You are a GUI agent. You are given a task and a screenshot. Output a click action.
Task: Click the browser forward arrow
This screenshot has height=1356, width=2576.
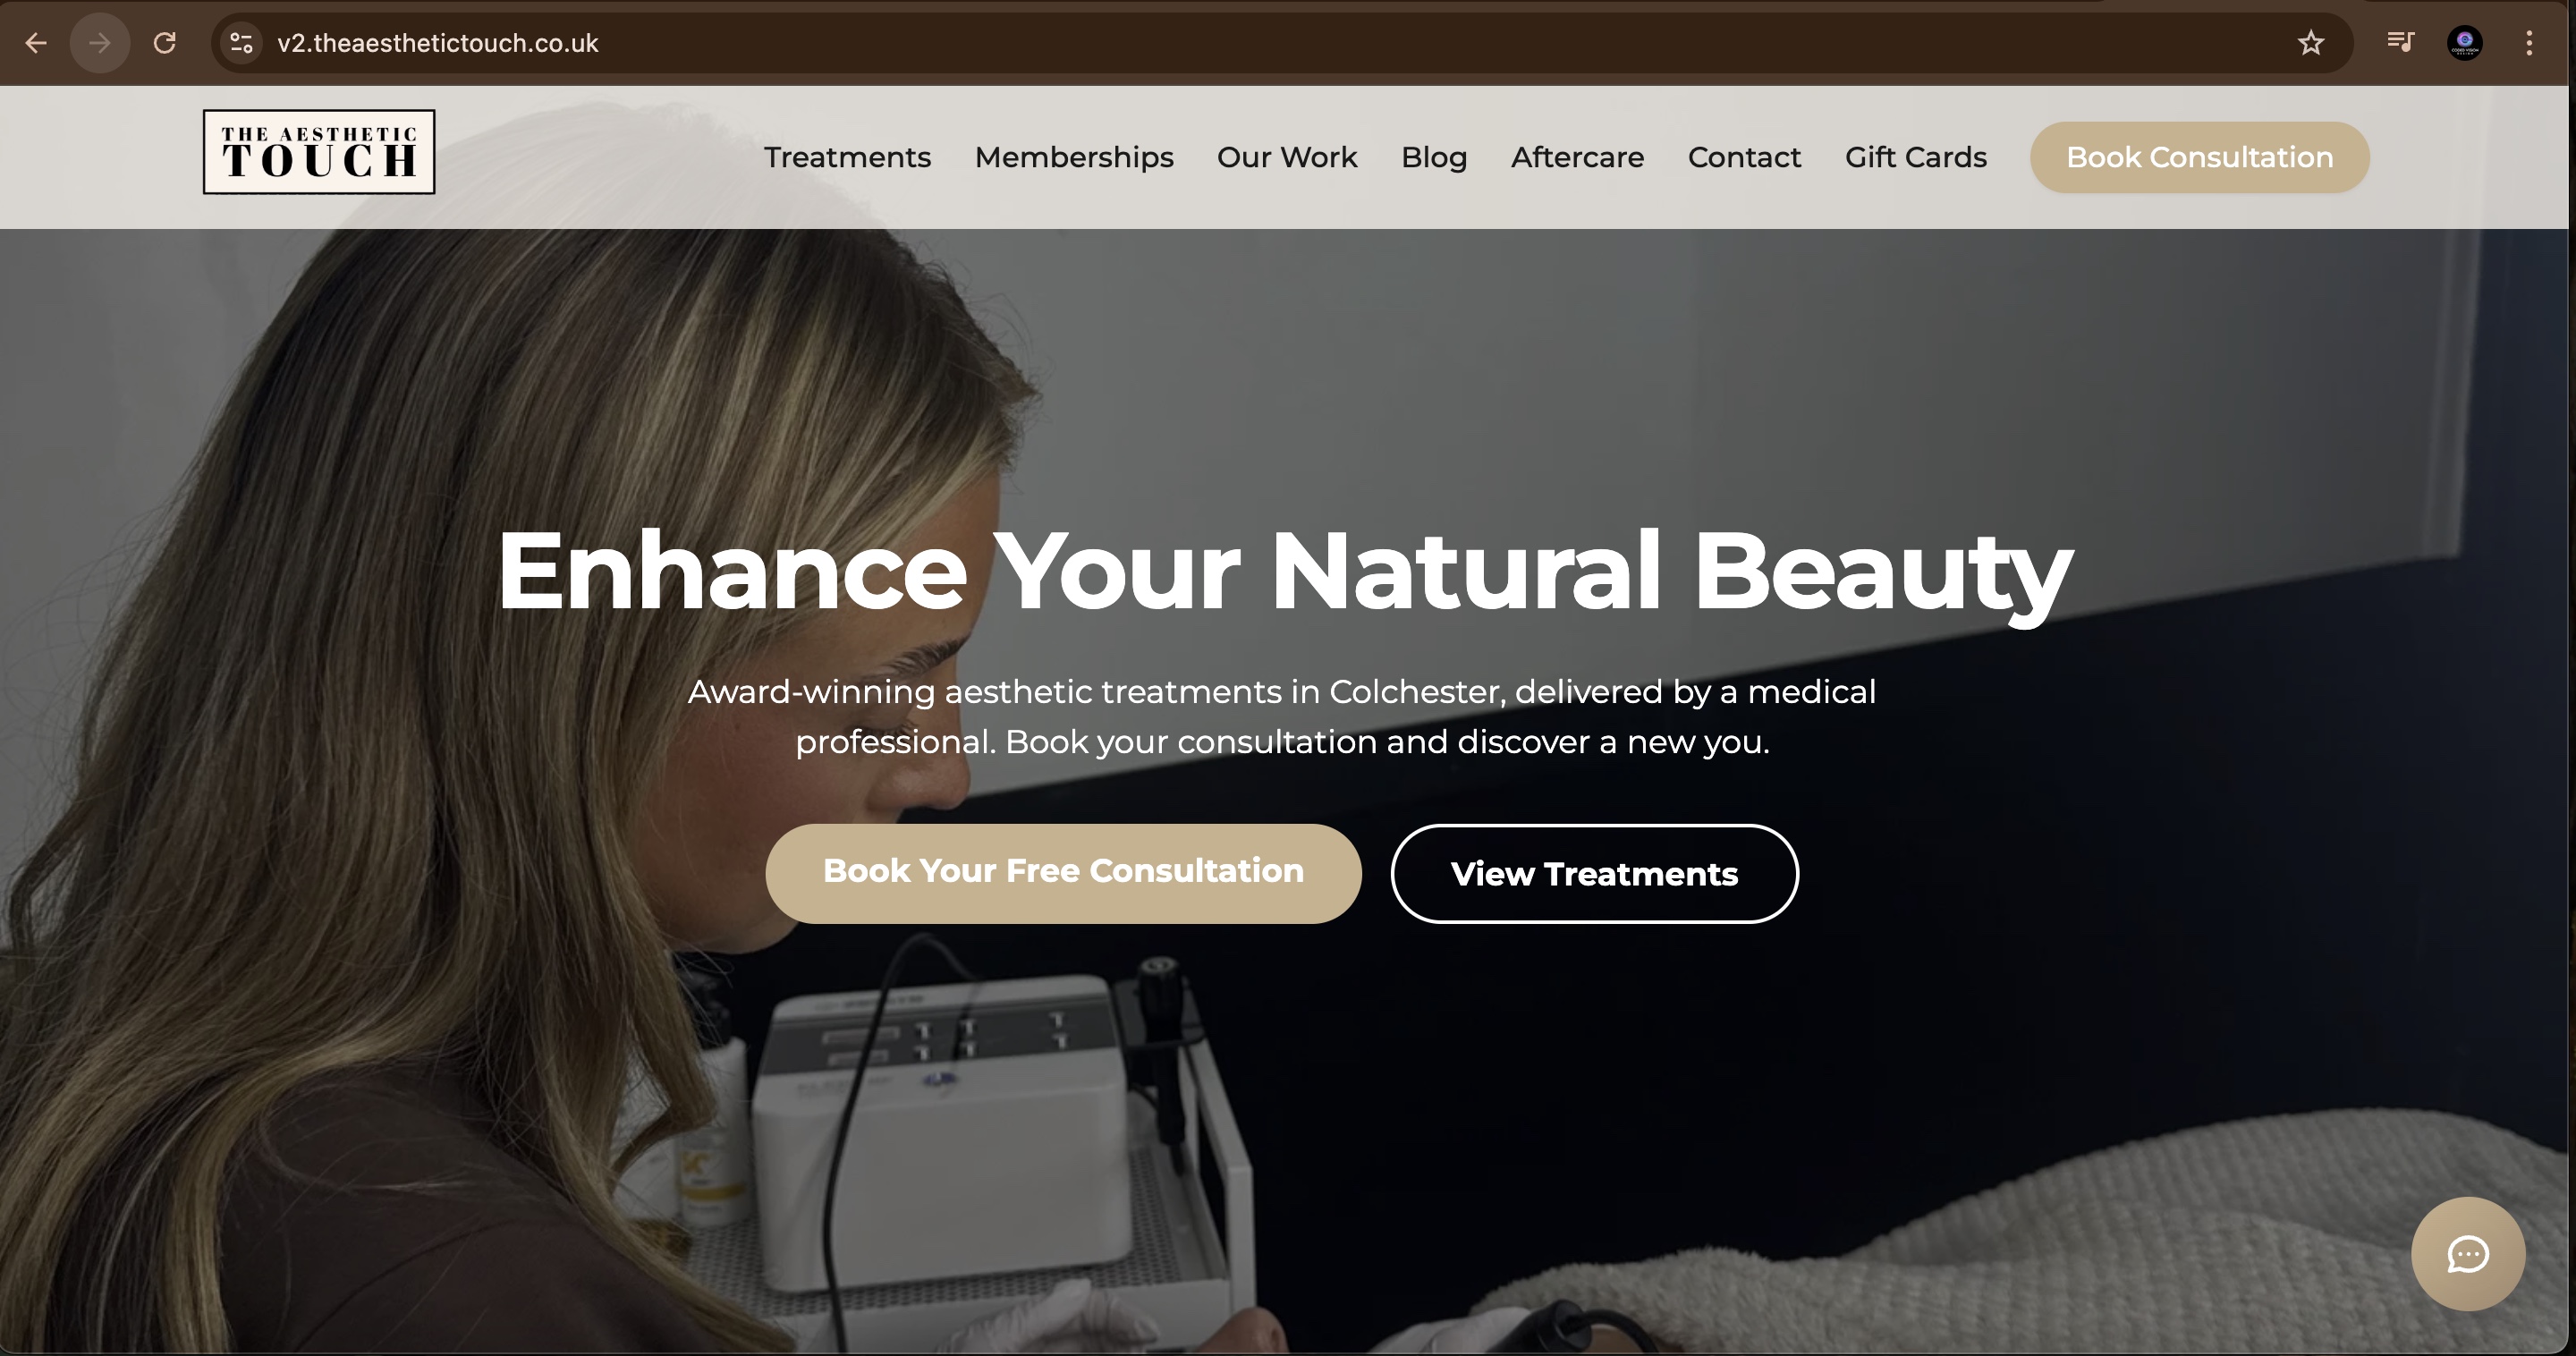(x=100, y=43)
